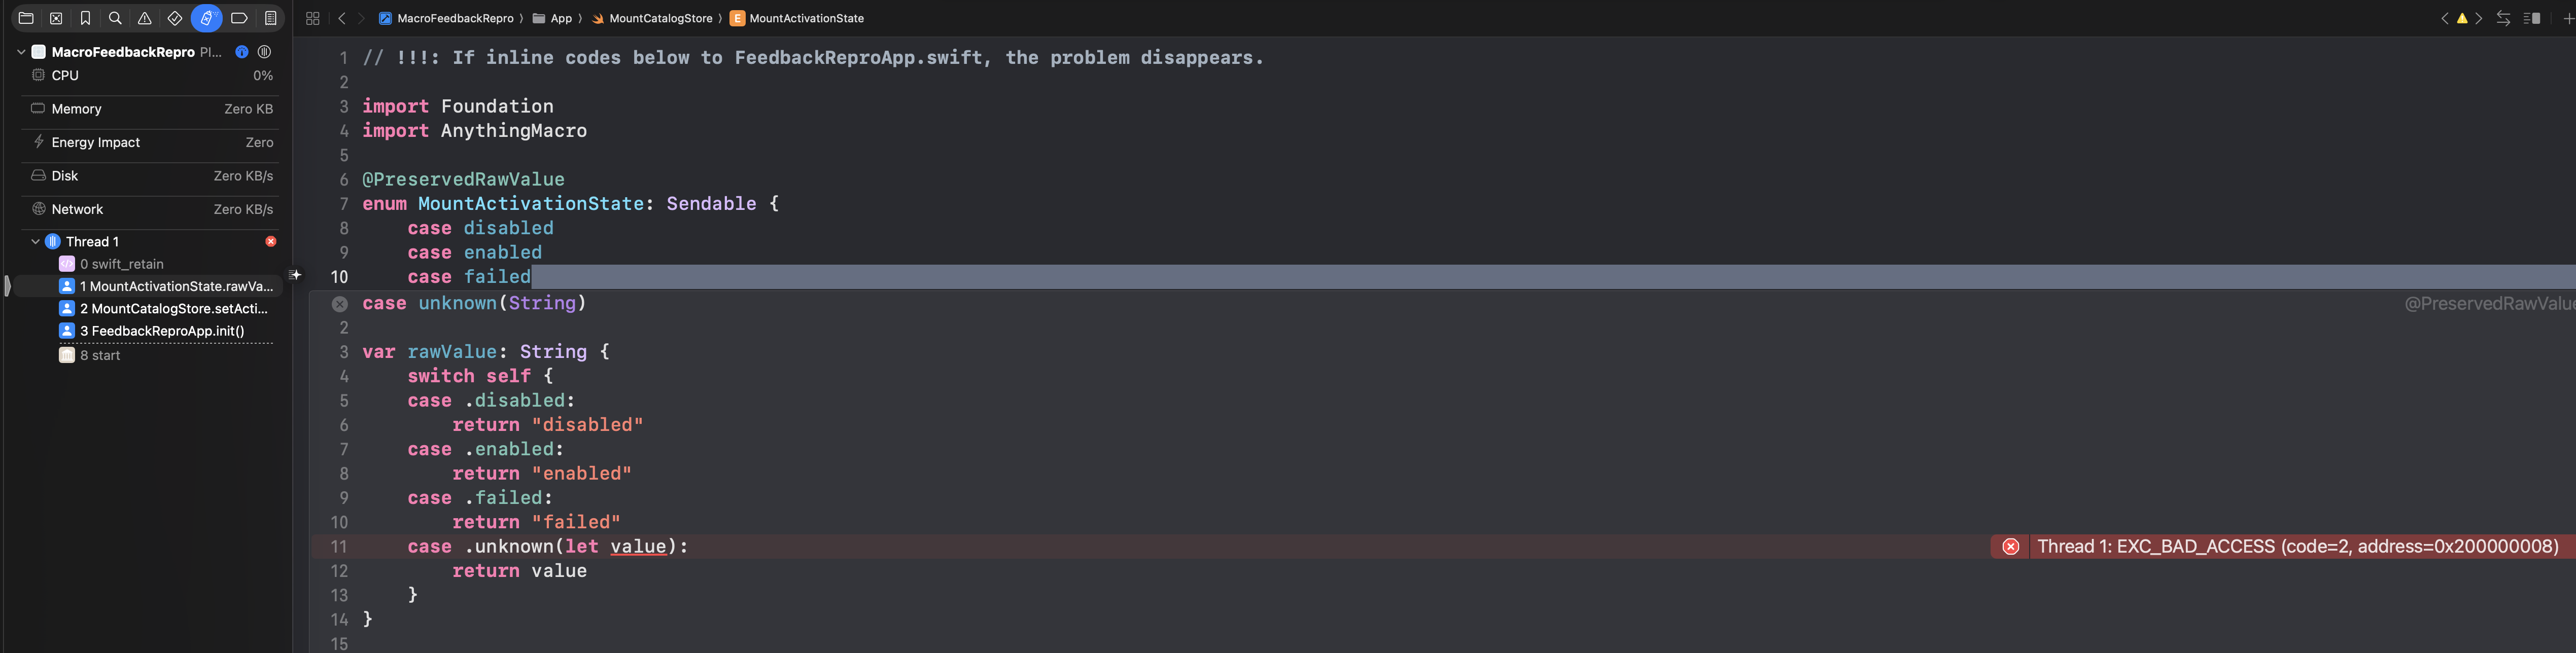Open the Report navigator icon
The height and width of the screenshot is (653, 2576).
pos(270,18)
